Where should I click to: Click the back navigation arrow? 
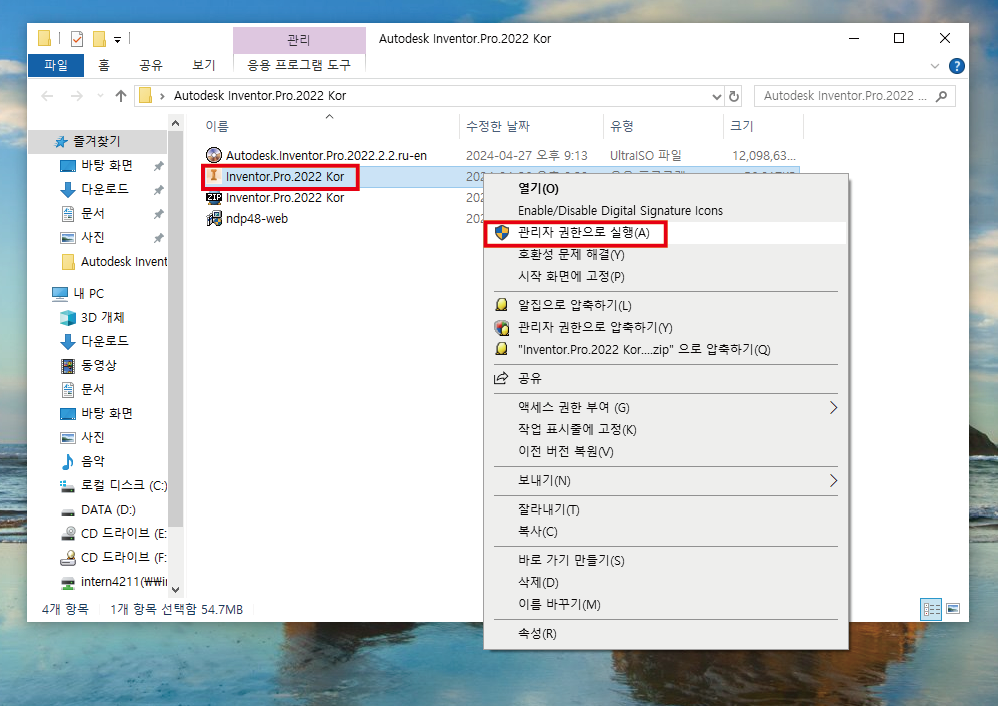[x=47, y=96]
